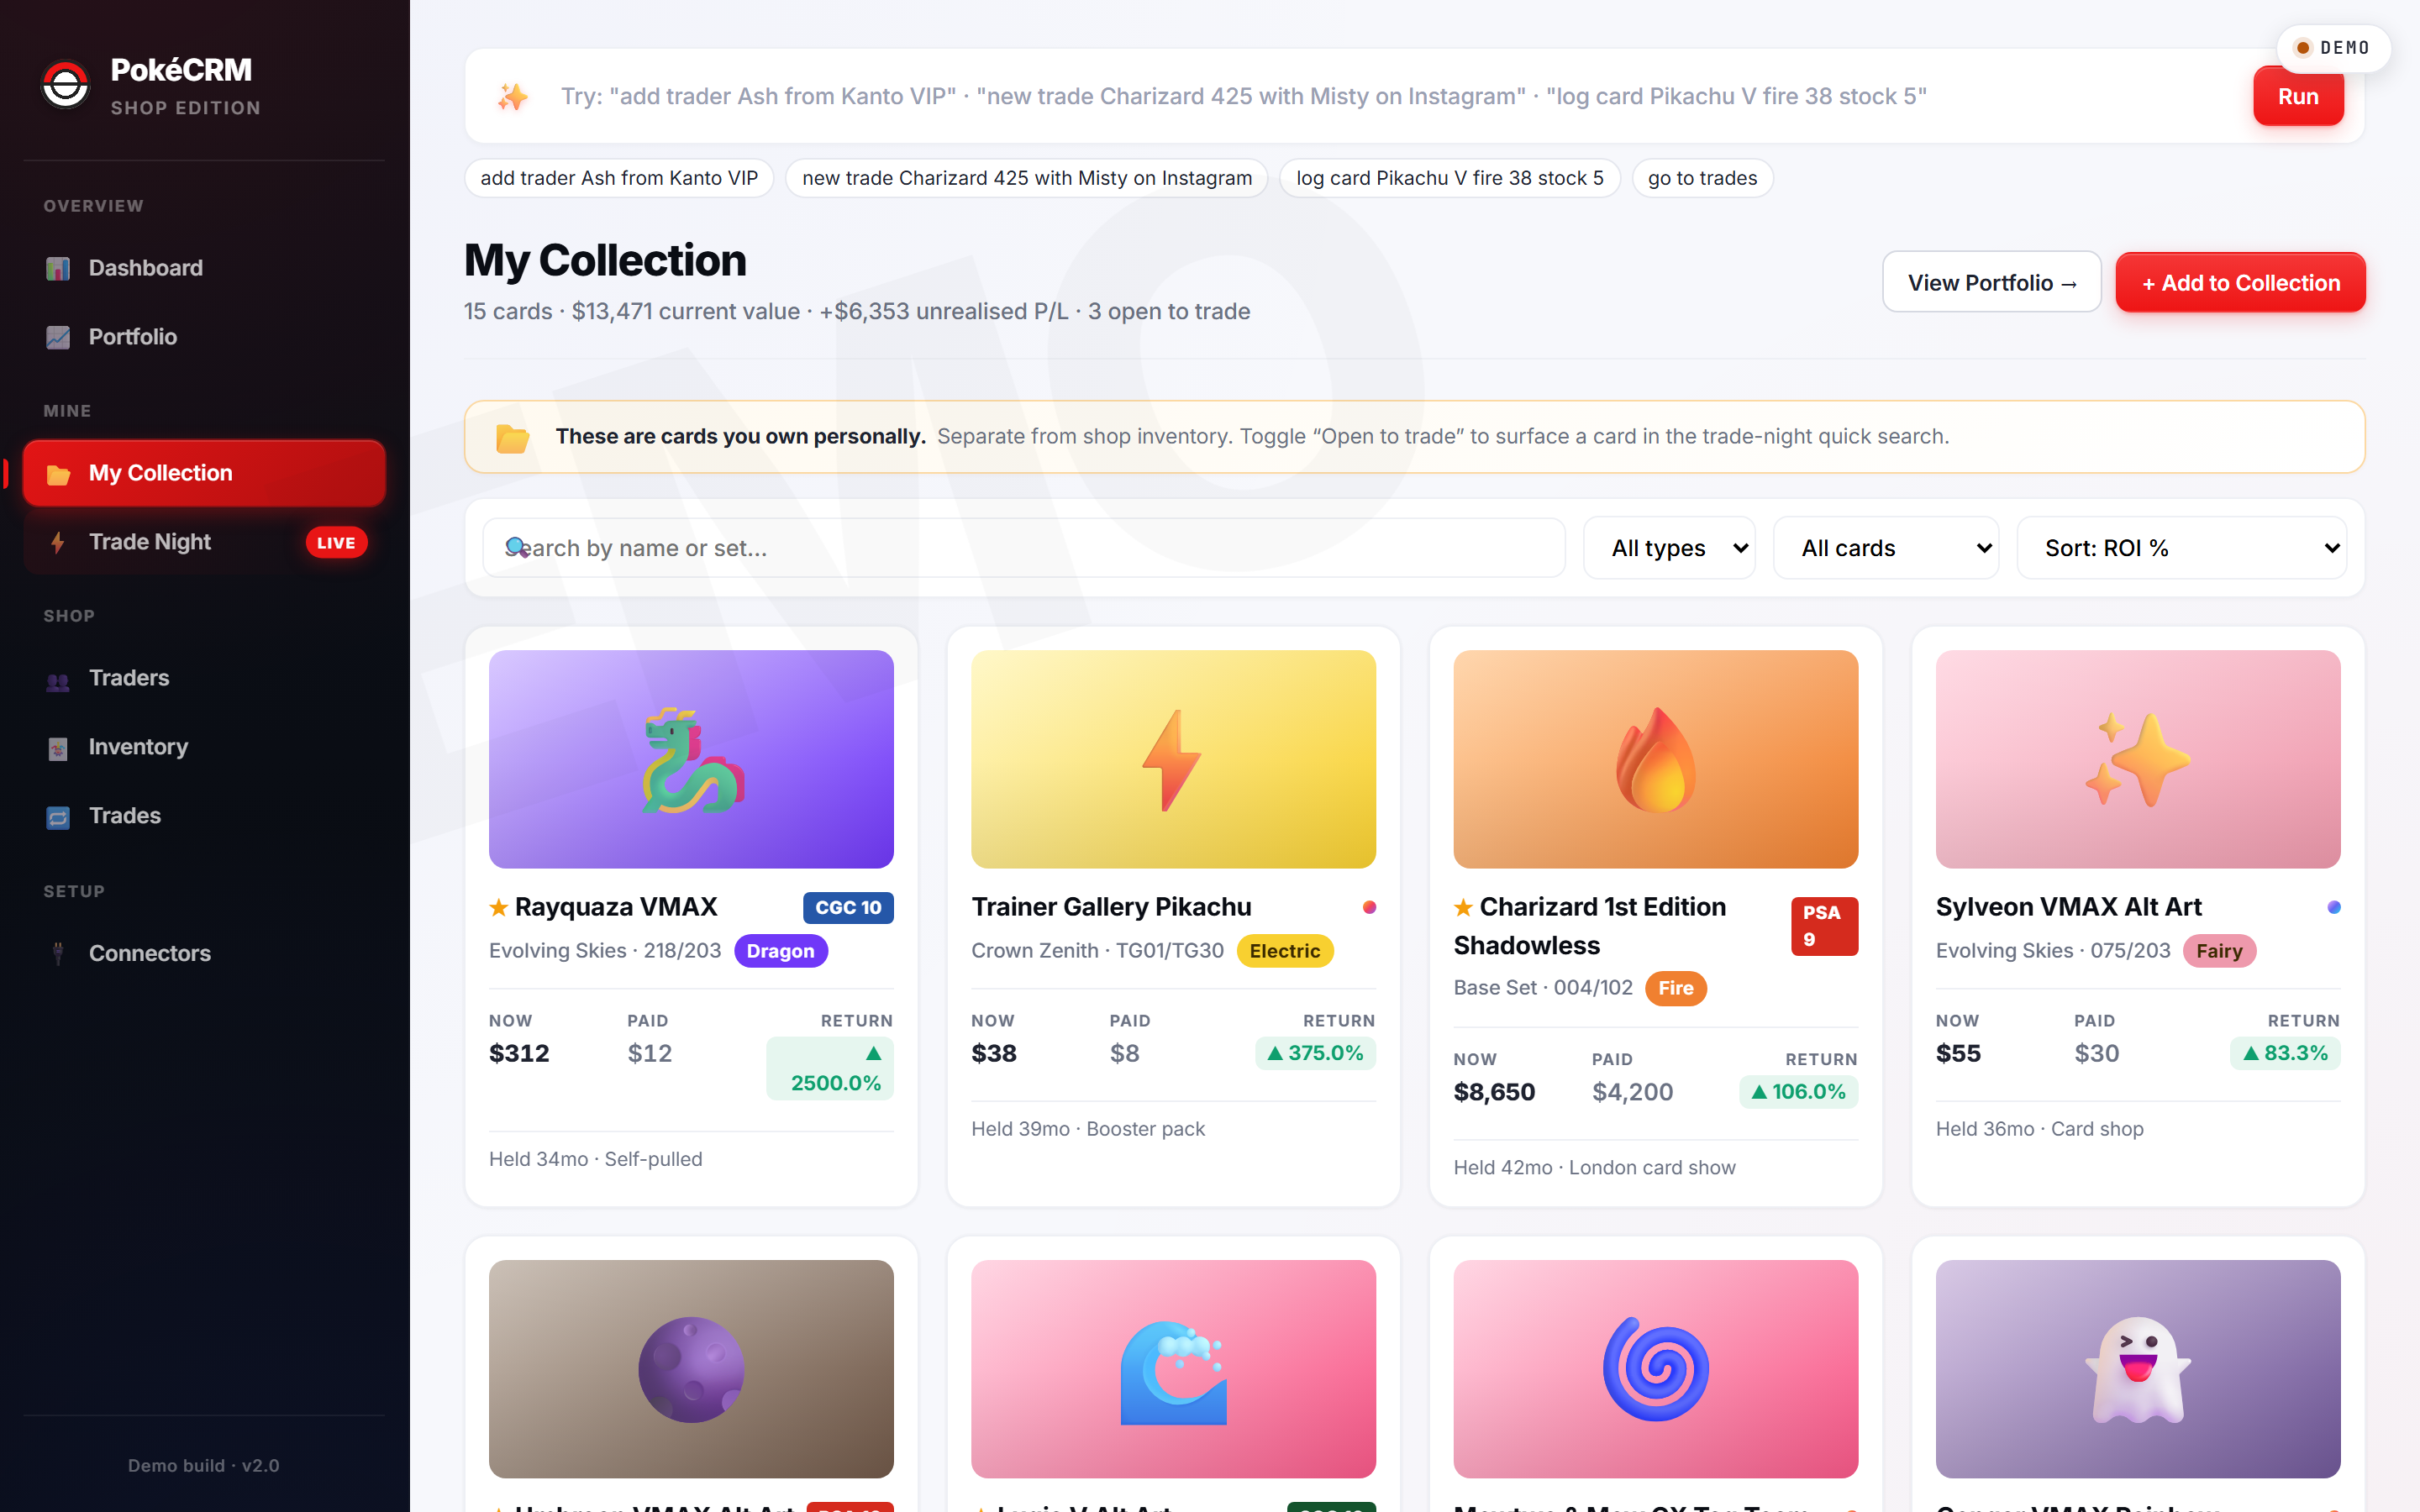Click the 'go to trades' suggestion chip

coord(1702,178)
